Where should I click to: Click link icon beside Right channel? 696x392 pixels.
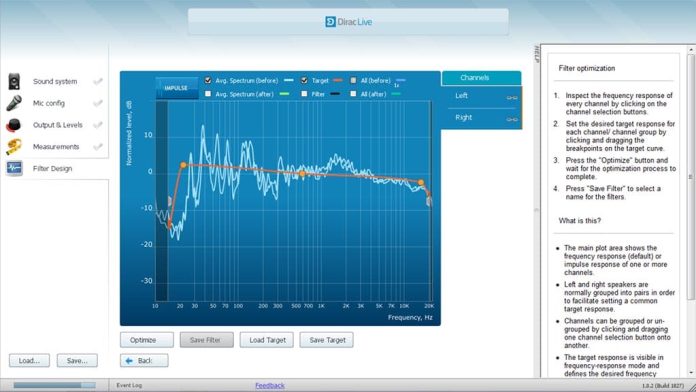pos(512,119)
